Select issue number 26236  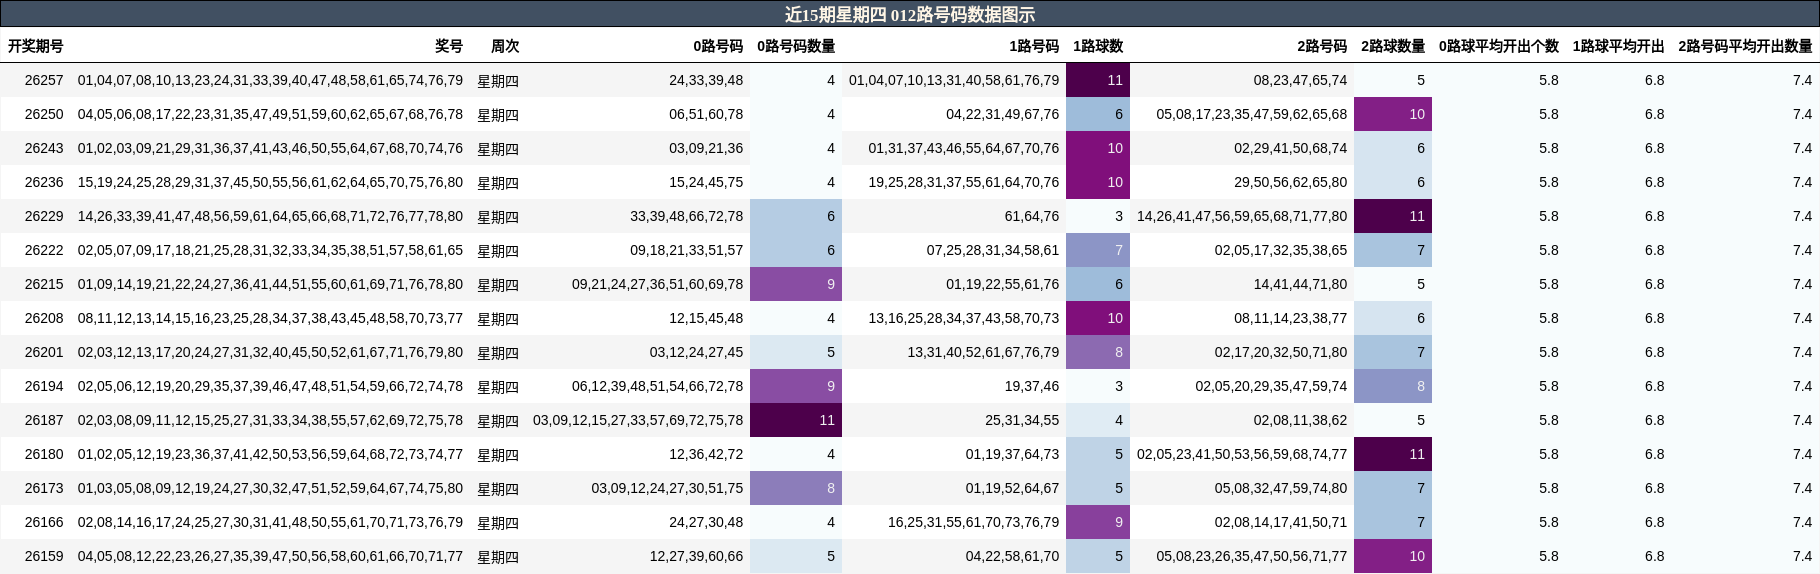44,182
